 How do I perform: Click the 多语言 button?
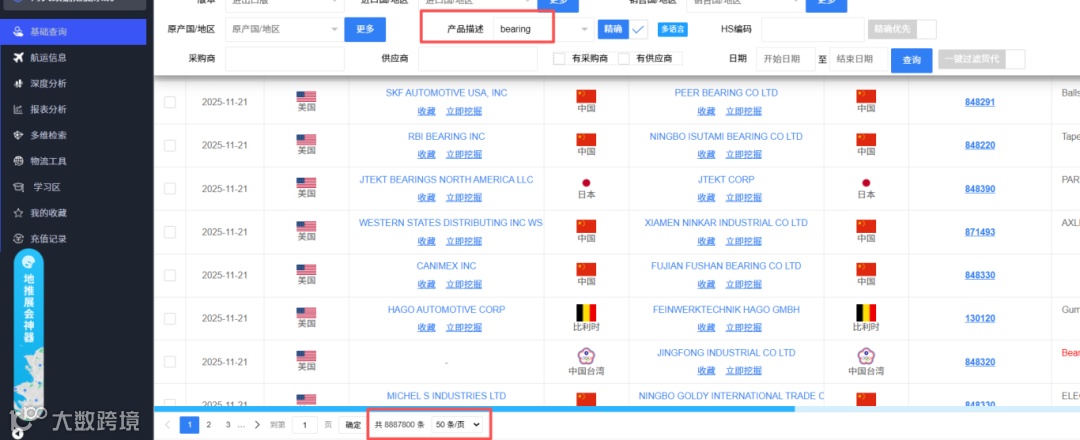click(673, 30)
